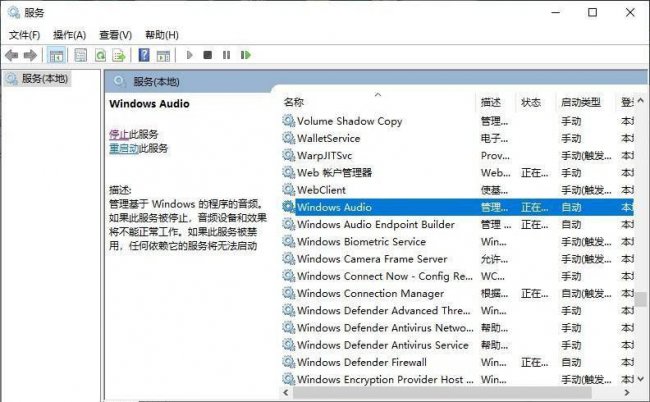
Task: Click the gear icon beside WebClient
Action: (x=289, y=190)
